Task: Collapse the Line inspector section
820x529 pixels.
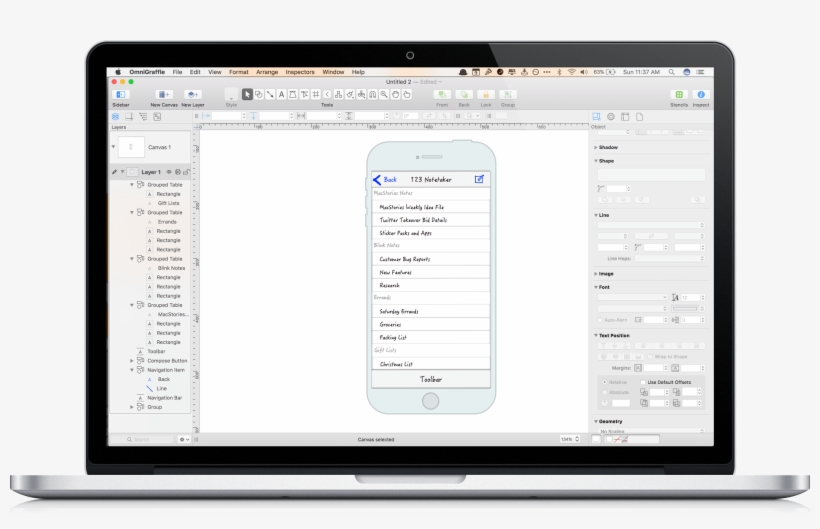Action: 596,215
